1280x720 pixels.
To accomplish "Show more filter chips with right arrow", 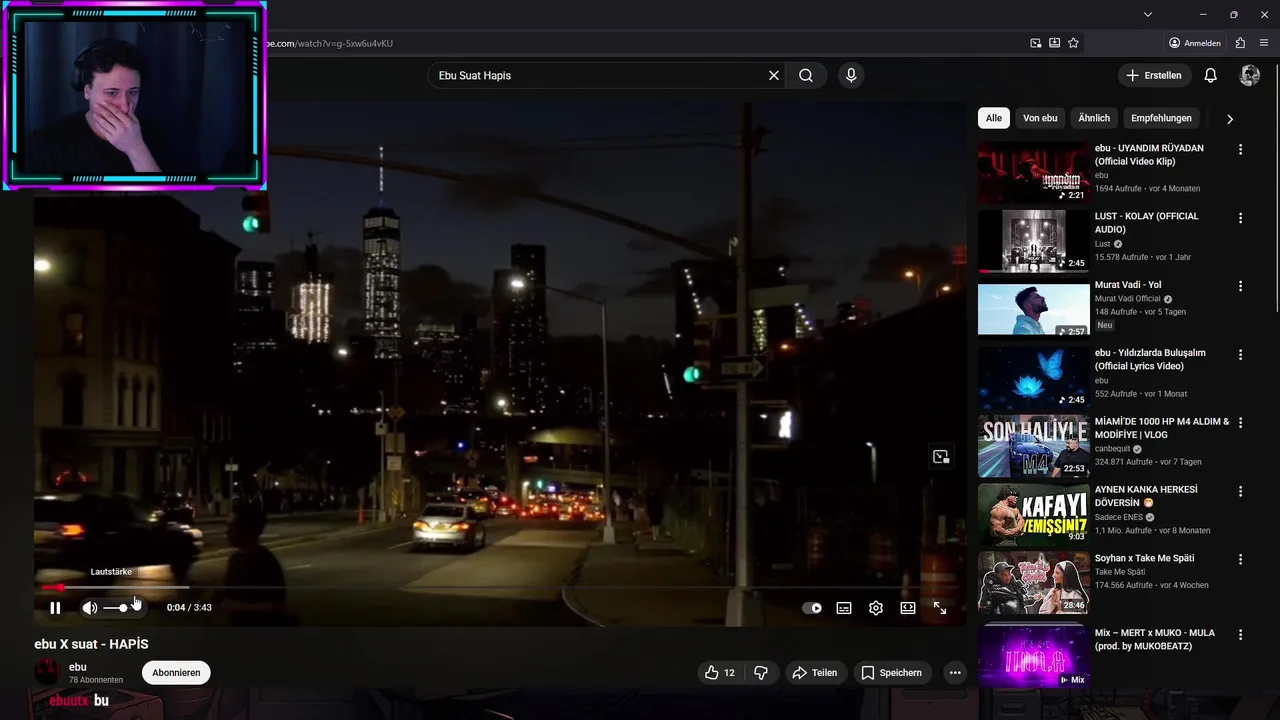I will point(1230,118).
